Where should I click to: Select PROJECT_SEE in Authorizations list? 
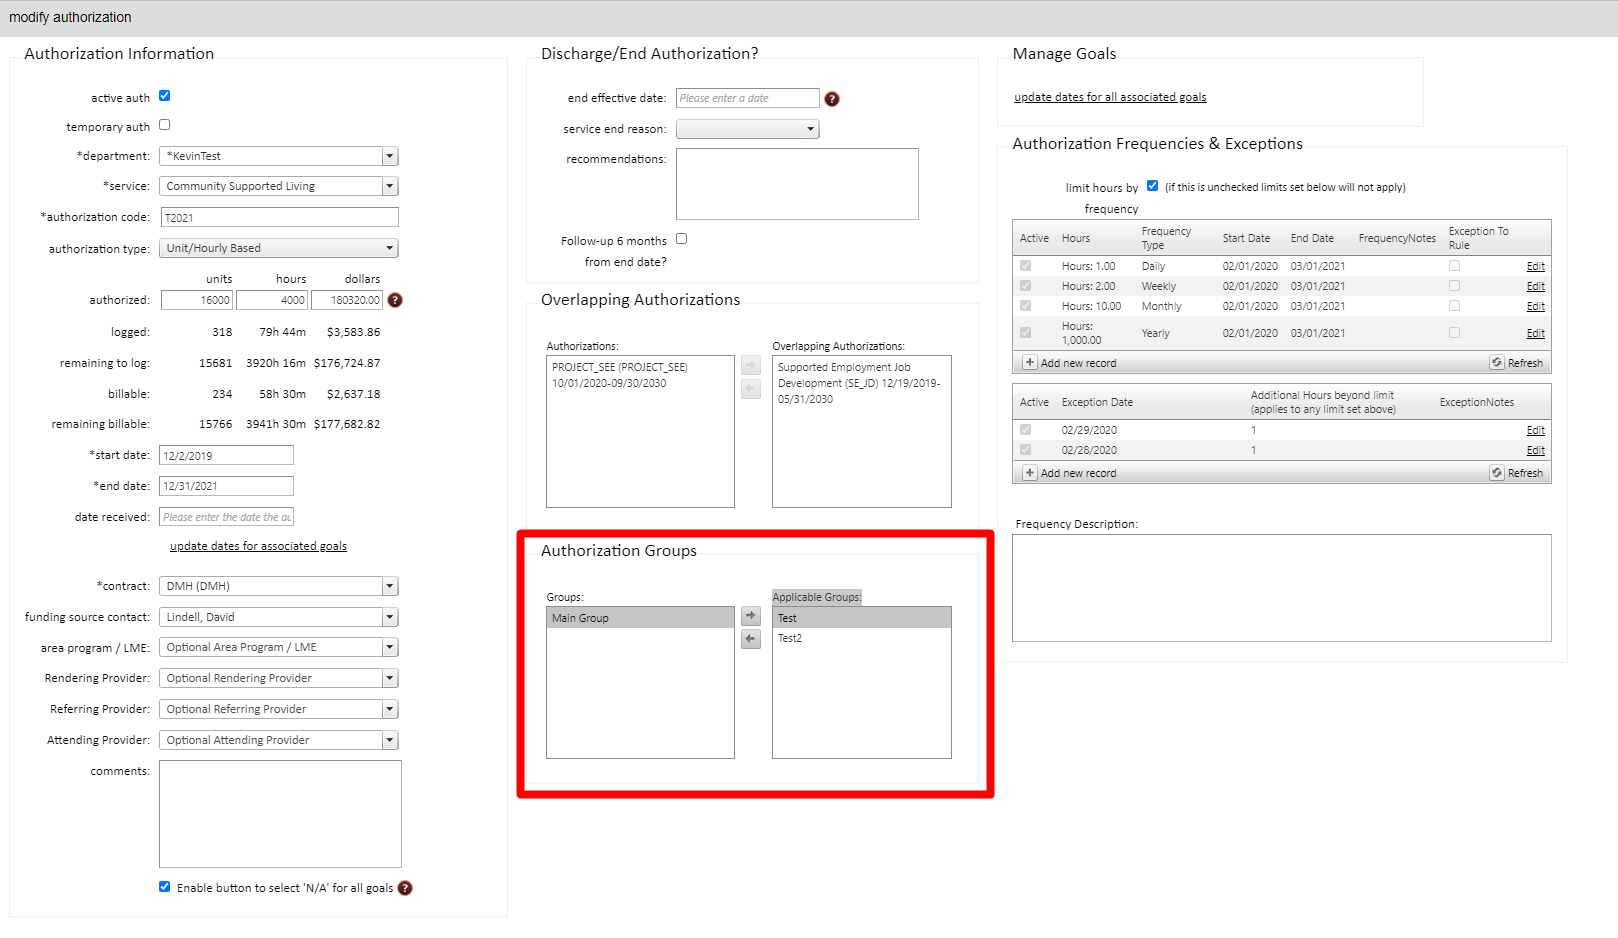click(x=640, y=375)
